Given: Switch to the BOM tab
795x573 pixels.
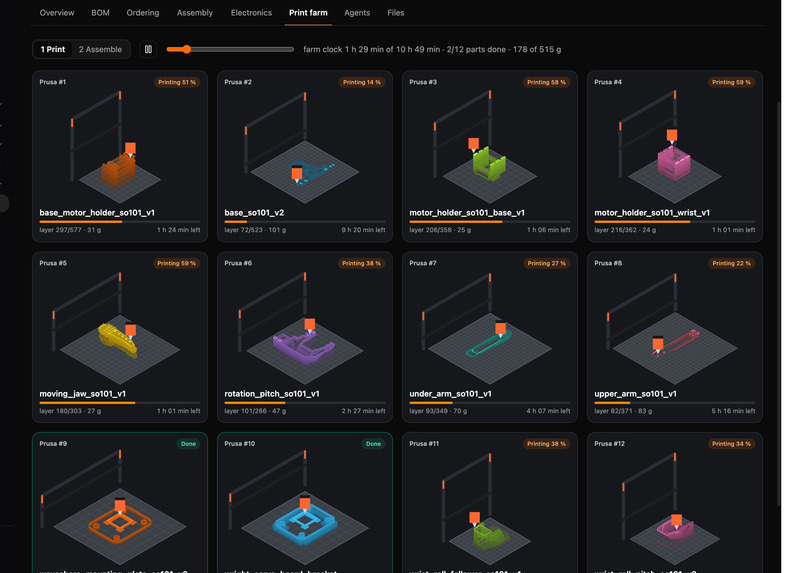Looking at the screenshot, I should coord(100,13).
